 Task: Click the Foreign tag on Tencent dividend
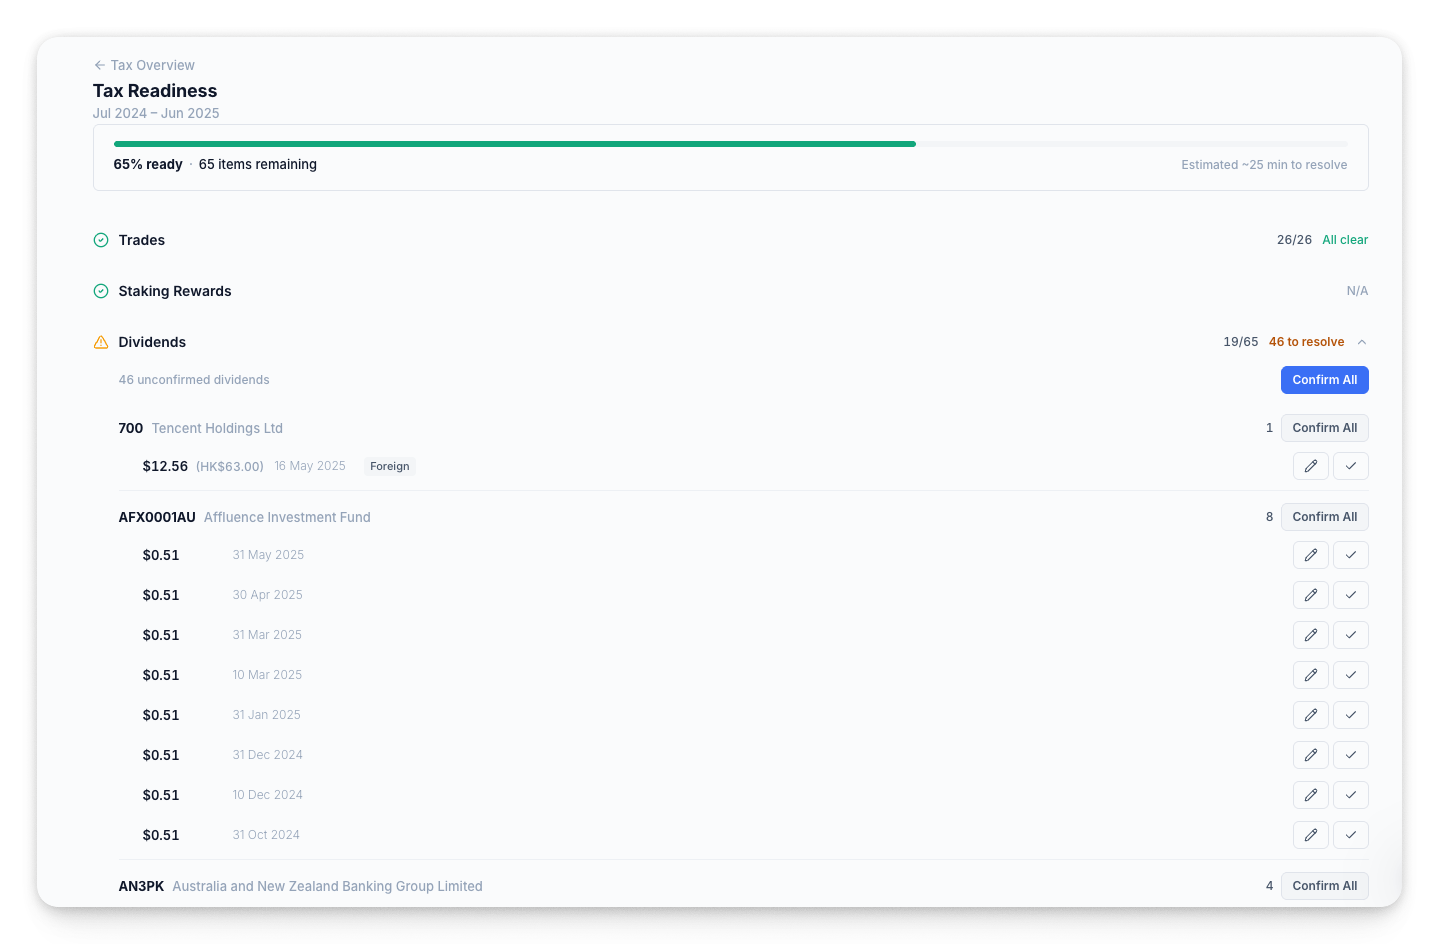[390, 466]
